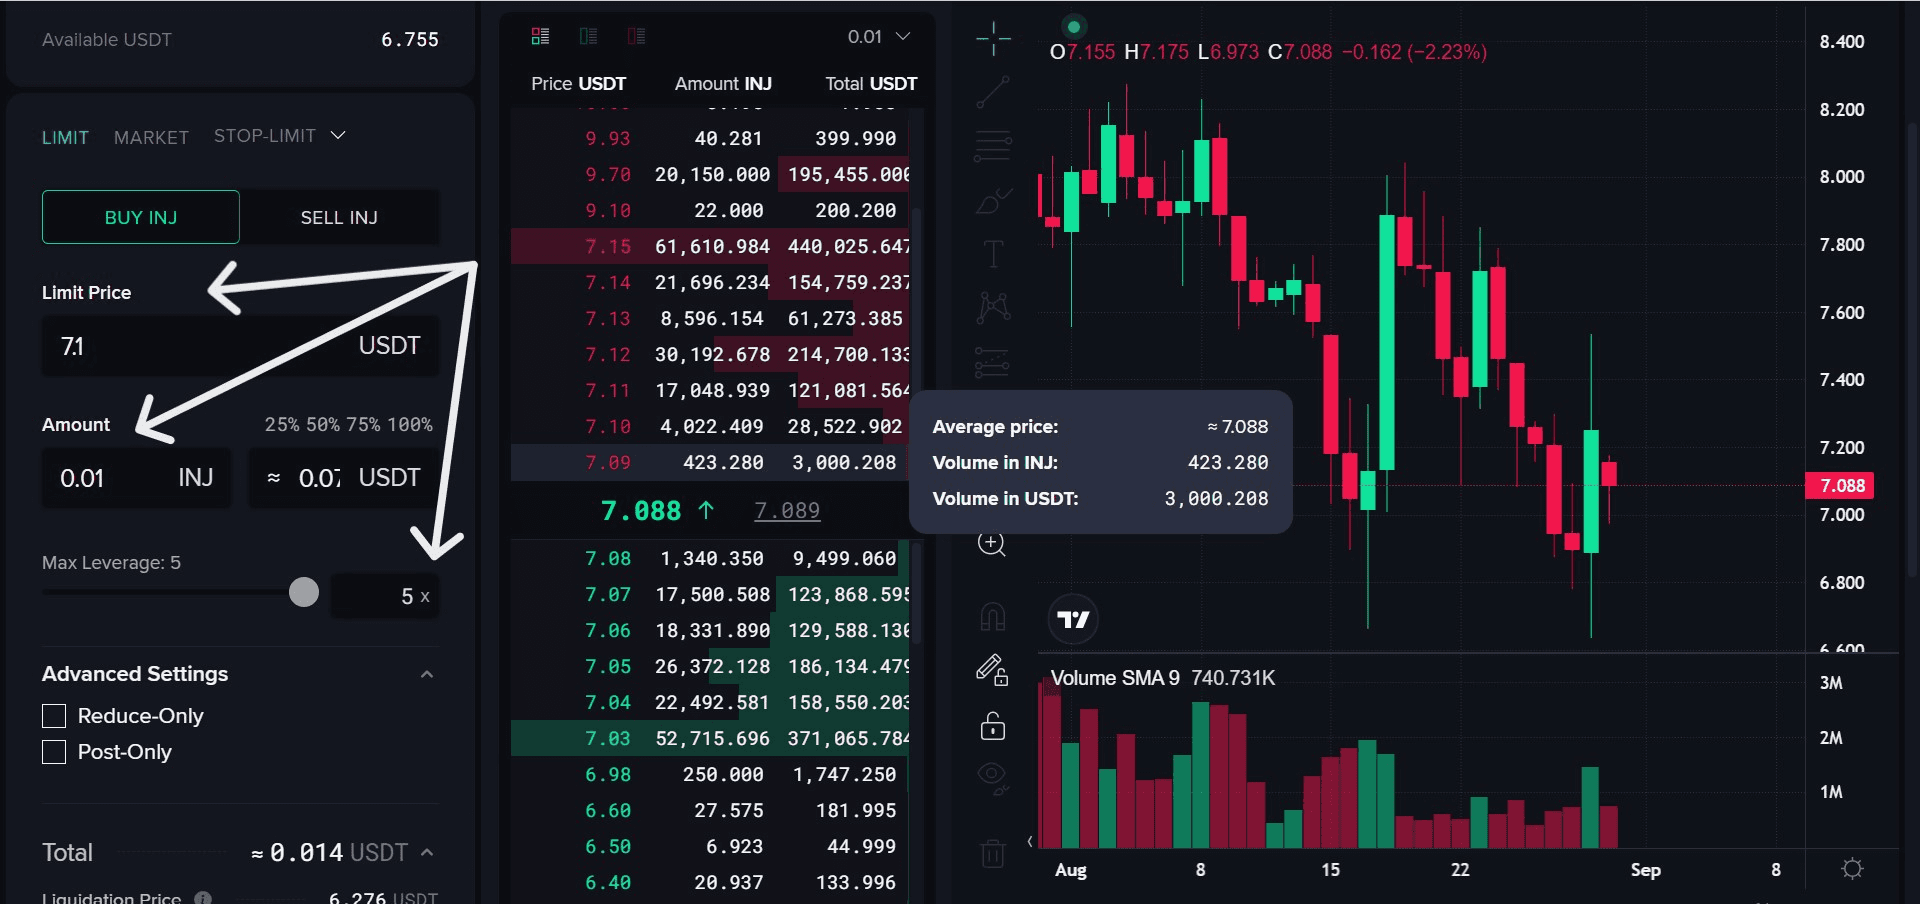Viewport: 1920px width, 904px height.
Task: Click the ask row priced 7.12
Action: click(x=712, y=354)
